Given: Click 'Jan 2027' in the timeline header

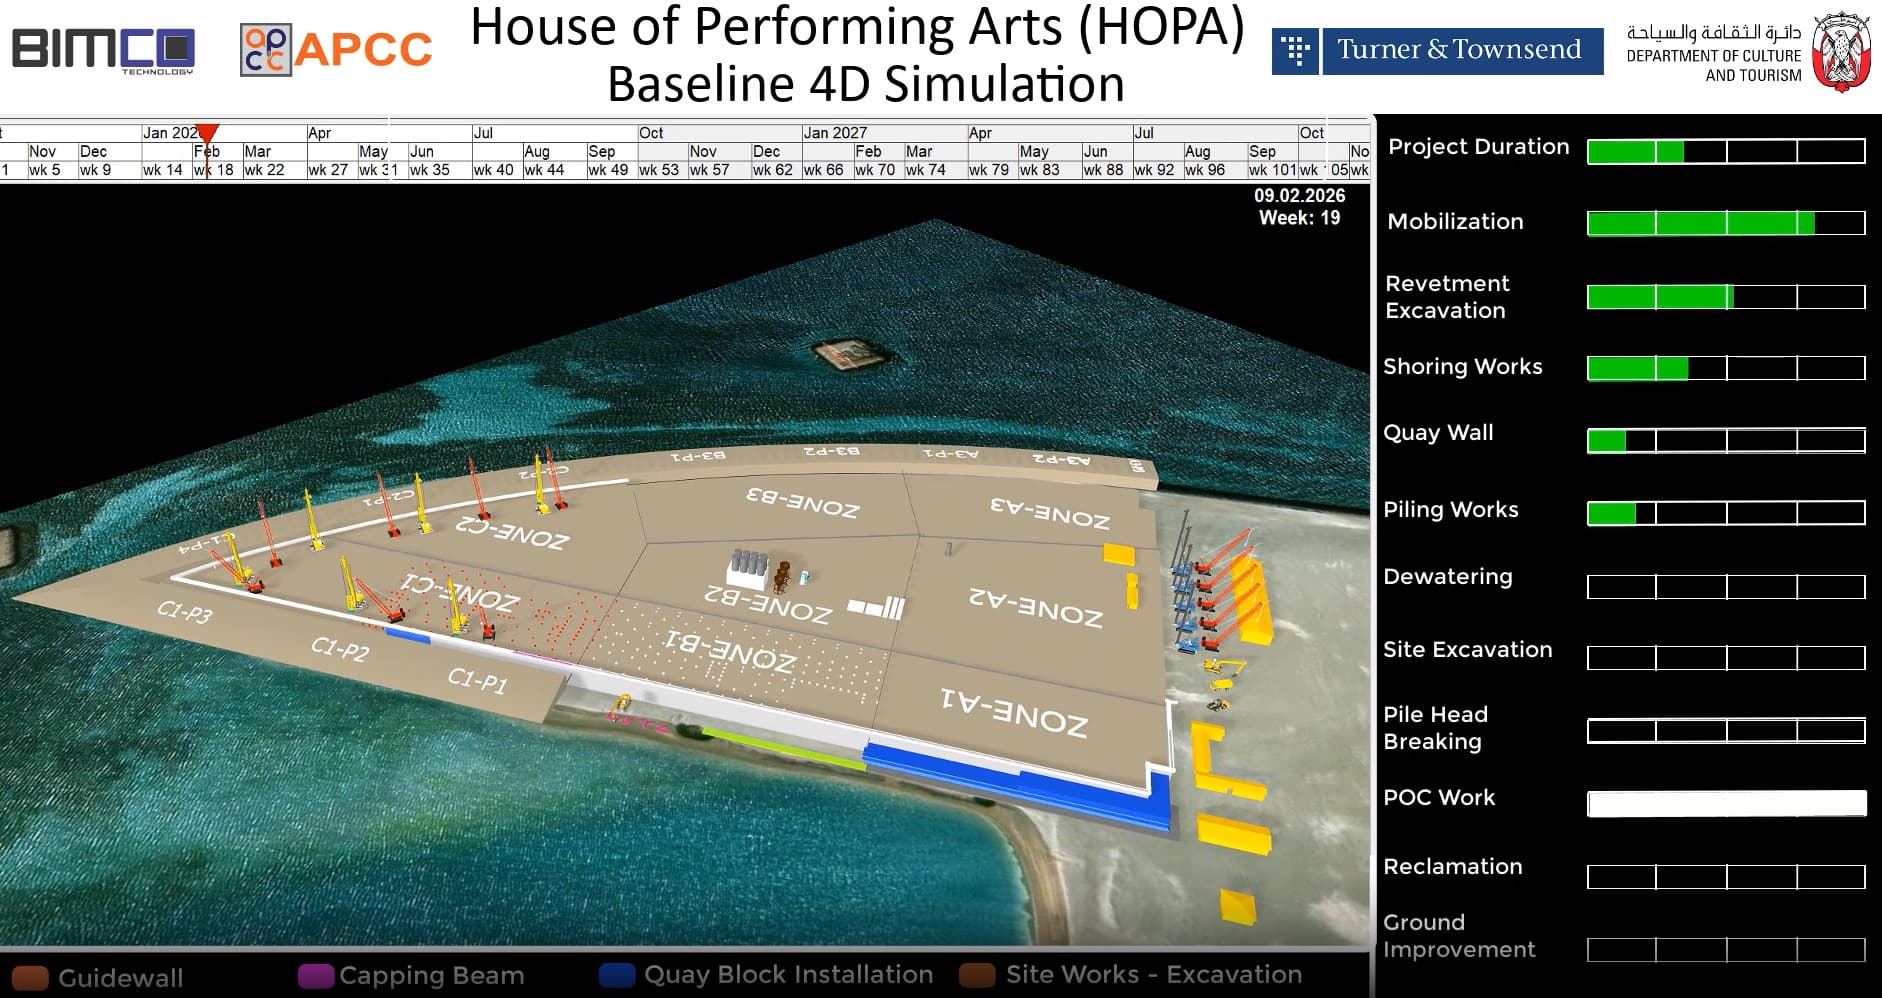Looking at the screenshot, I should [x=835, y=133].
